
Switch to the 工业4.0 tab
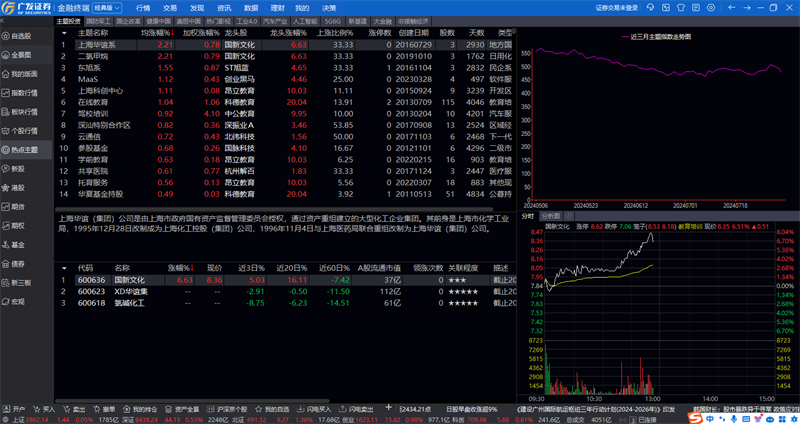(x=247, y=21)
